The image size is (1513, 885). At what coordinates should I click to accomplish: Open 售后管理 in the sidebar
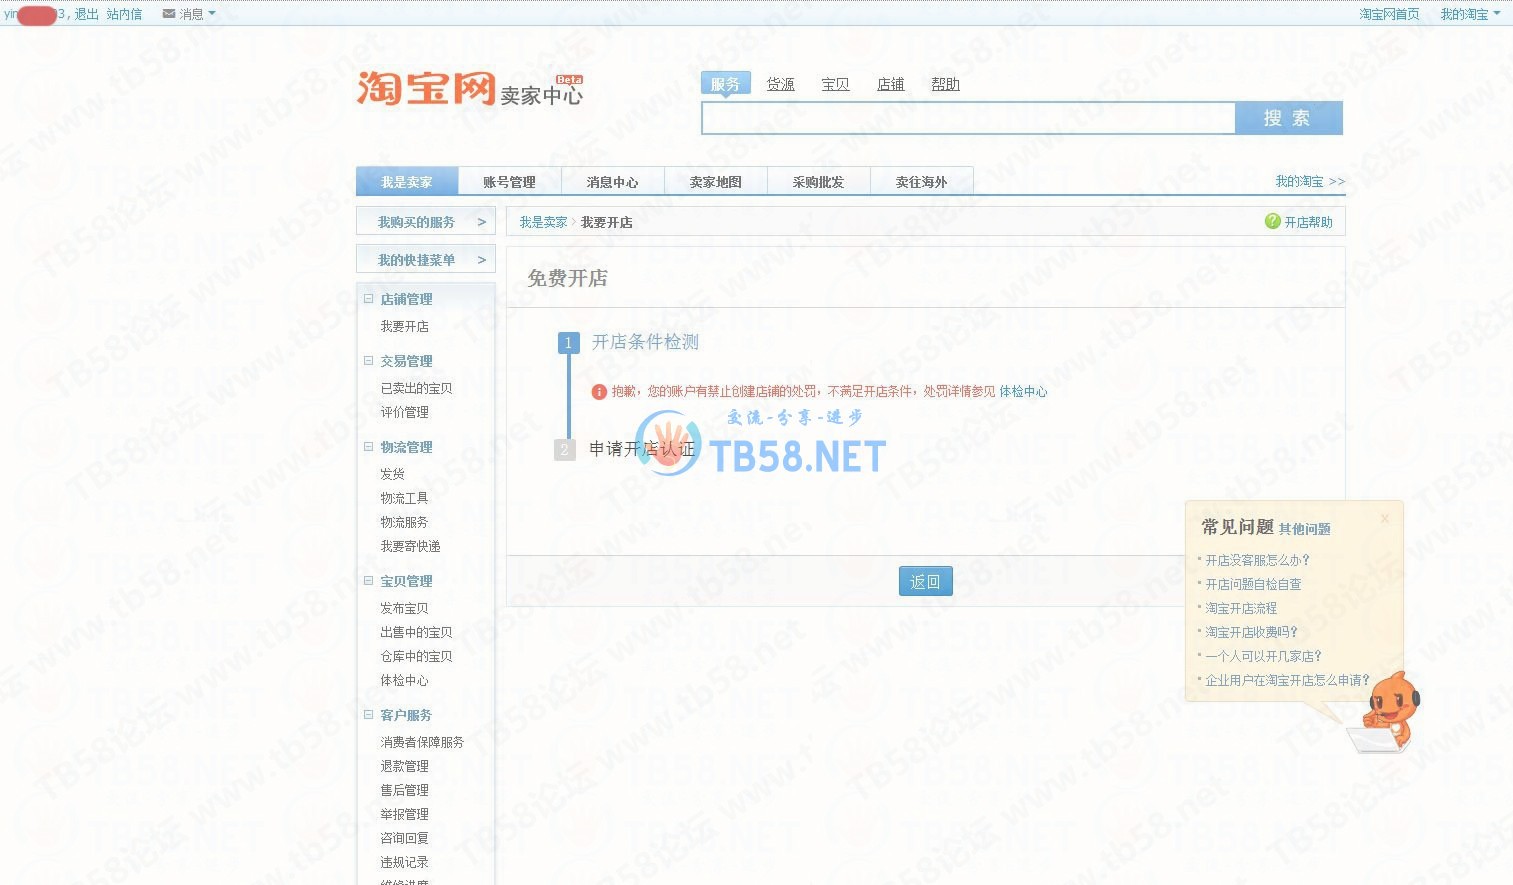click(x=405, y=790)
